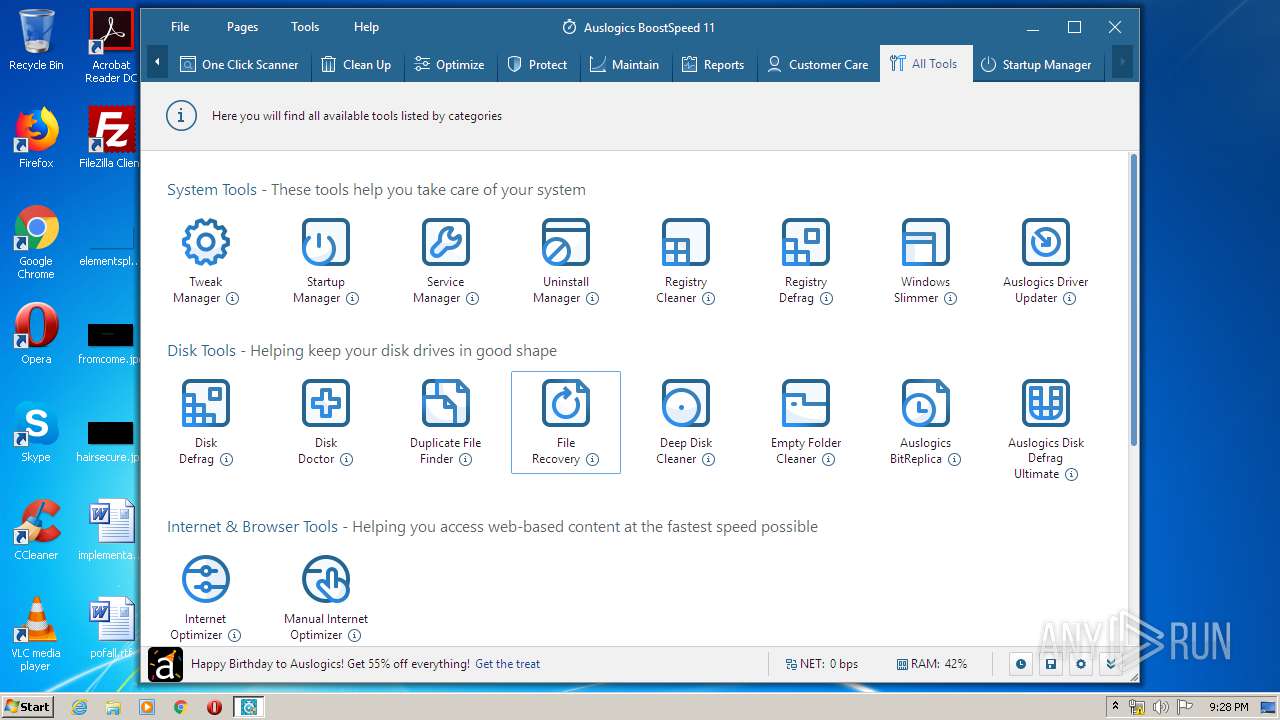The width and height of the screenshot is (1280, 720).
Task: Show info for Duplicate File Finder
Action: [x=465, y=459]
